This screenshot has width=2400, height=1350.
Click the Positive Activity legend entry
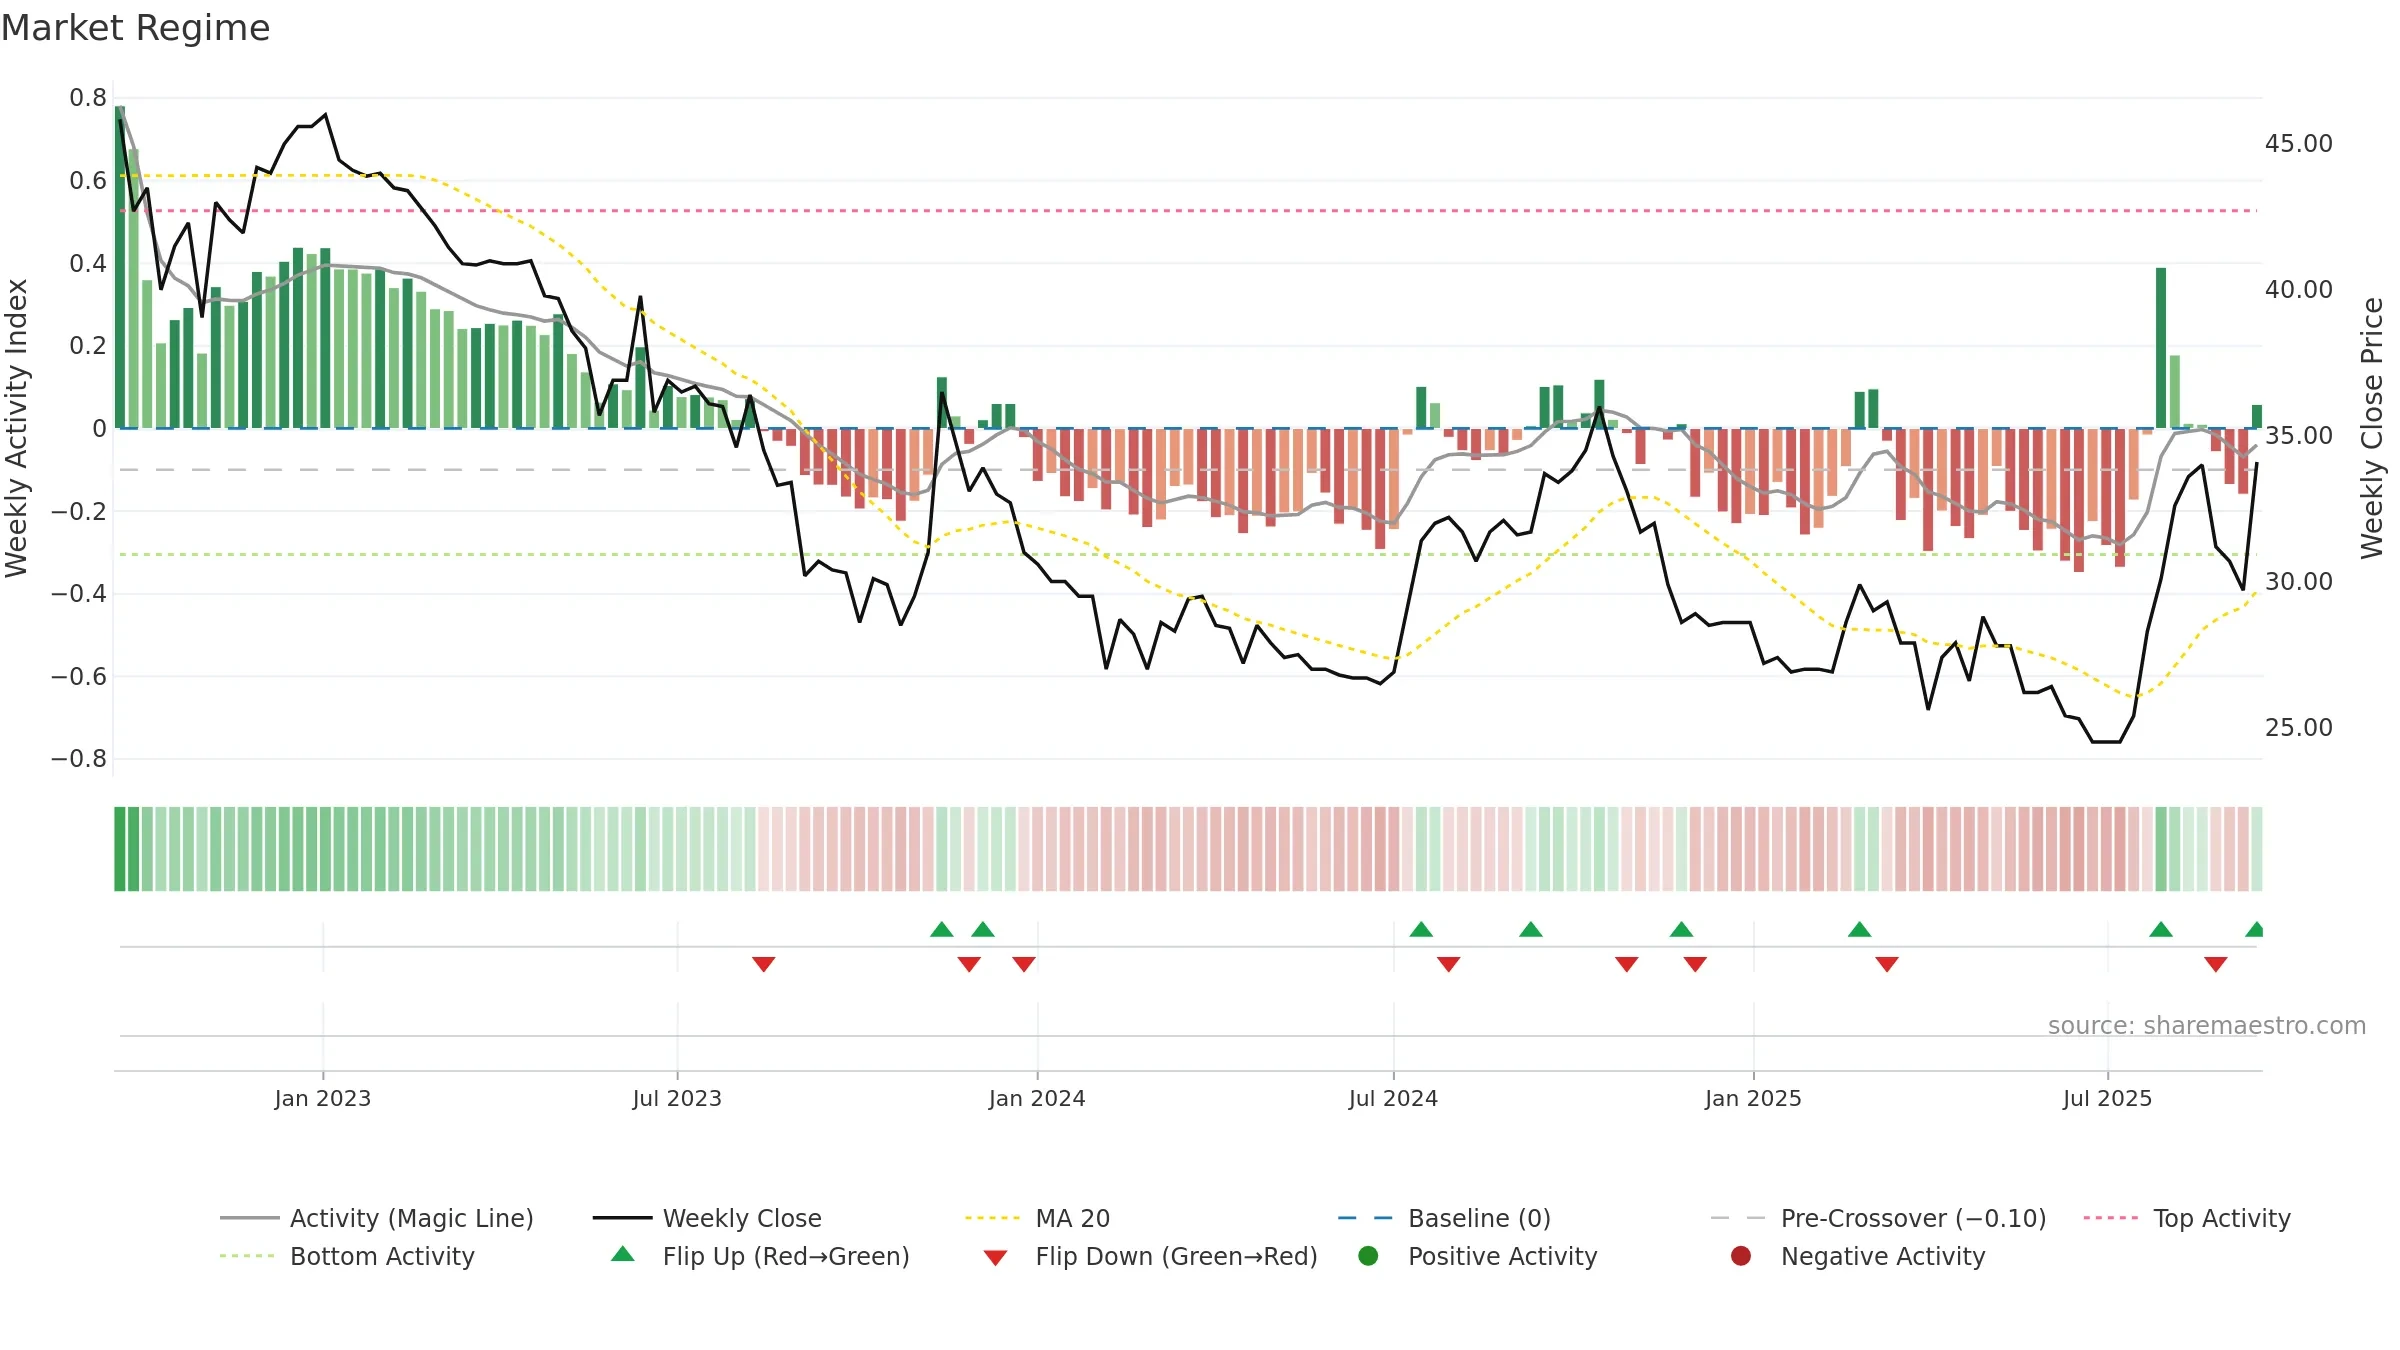tap(1477, 1256)
